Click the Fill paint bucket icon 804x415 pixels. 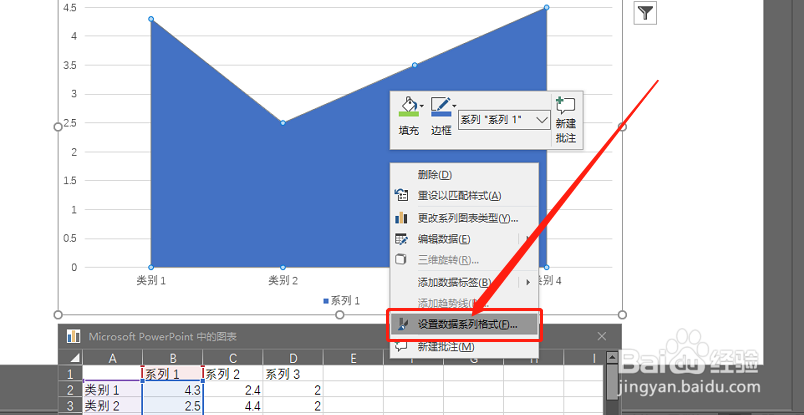[408, 107]
